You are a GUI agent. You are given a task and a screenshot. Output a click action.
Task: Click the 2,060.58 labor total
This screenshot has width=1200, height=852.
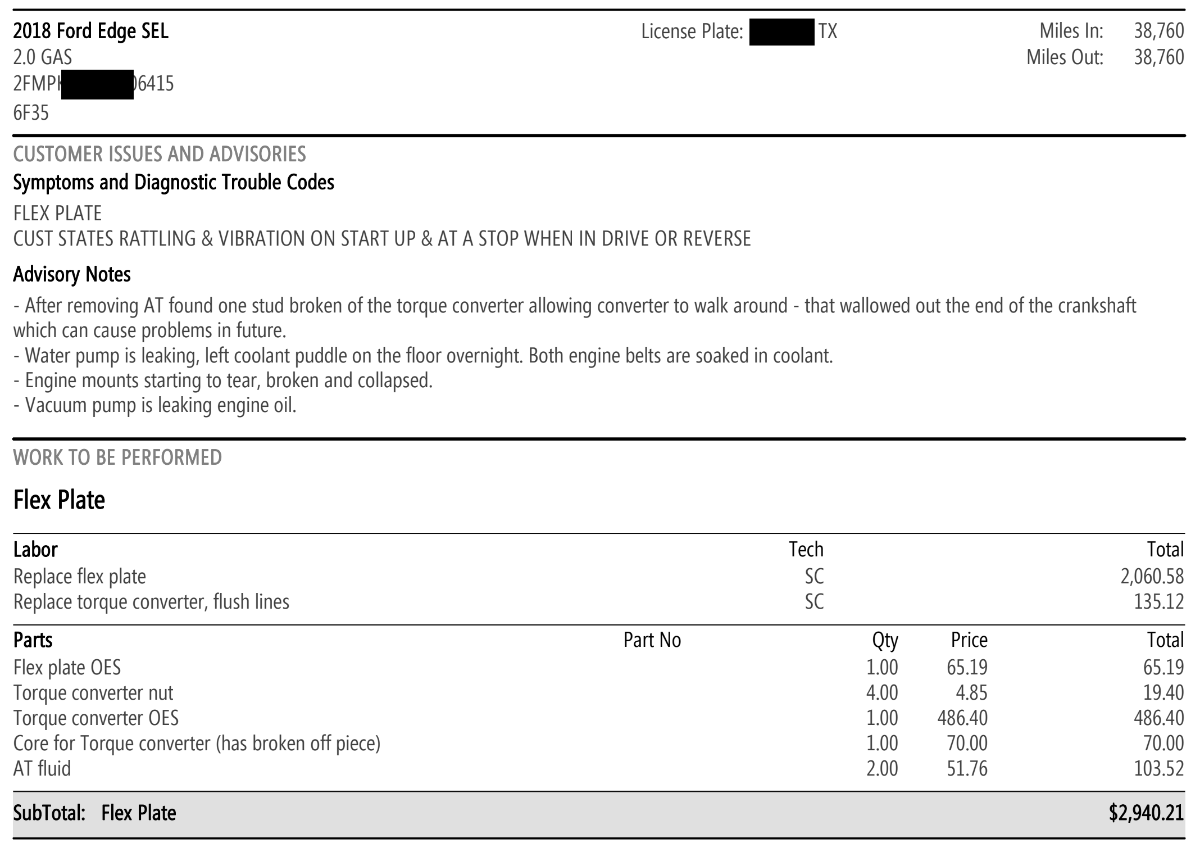point(1153,577)
